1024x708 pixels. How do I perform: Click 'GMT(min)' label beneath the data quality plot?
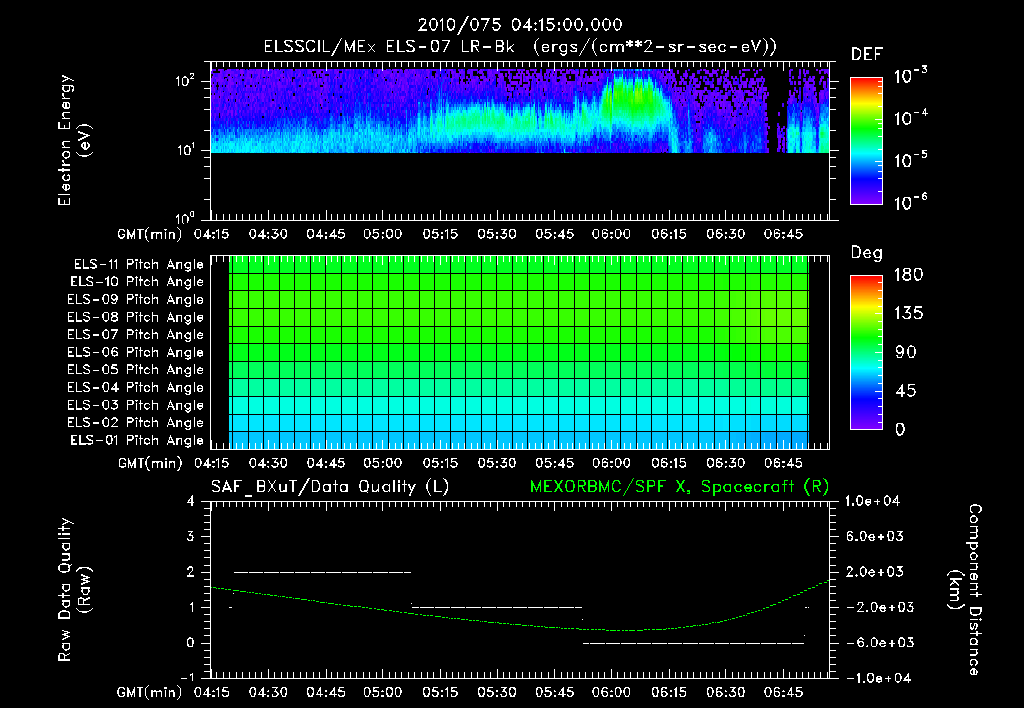[x=150, y=692]
